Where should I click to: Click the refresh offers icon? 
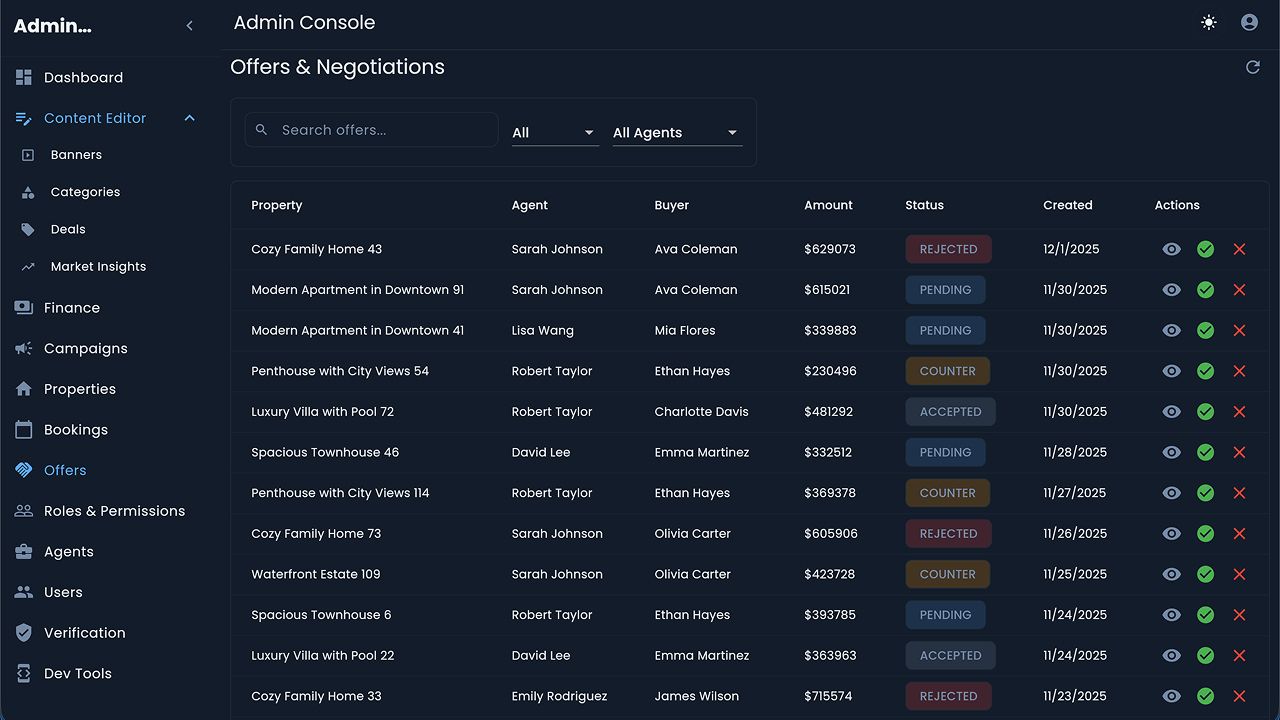pyautogui.click(x=1252, y=67)
